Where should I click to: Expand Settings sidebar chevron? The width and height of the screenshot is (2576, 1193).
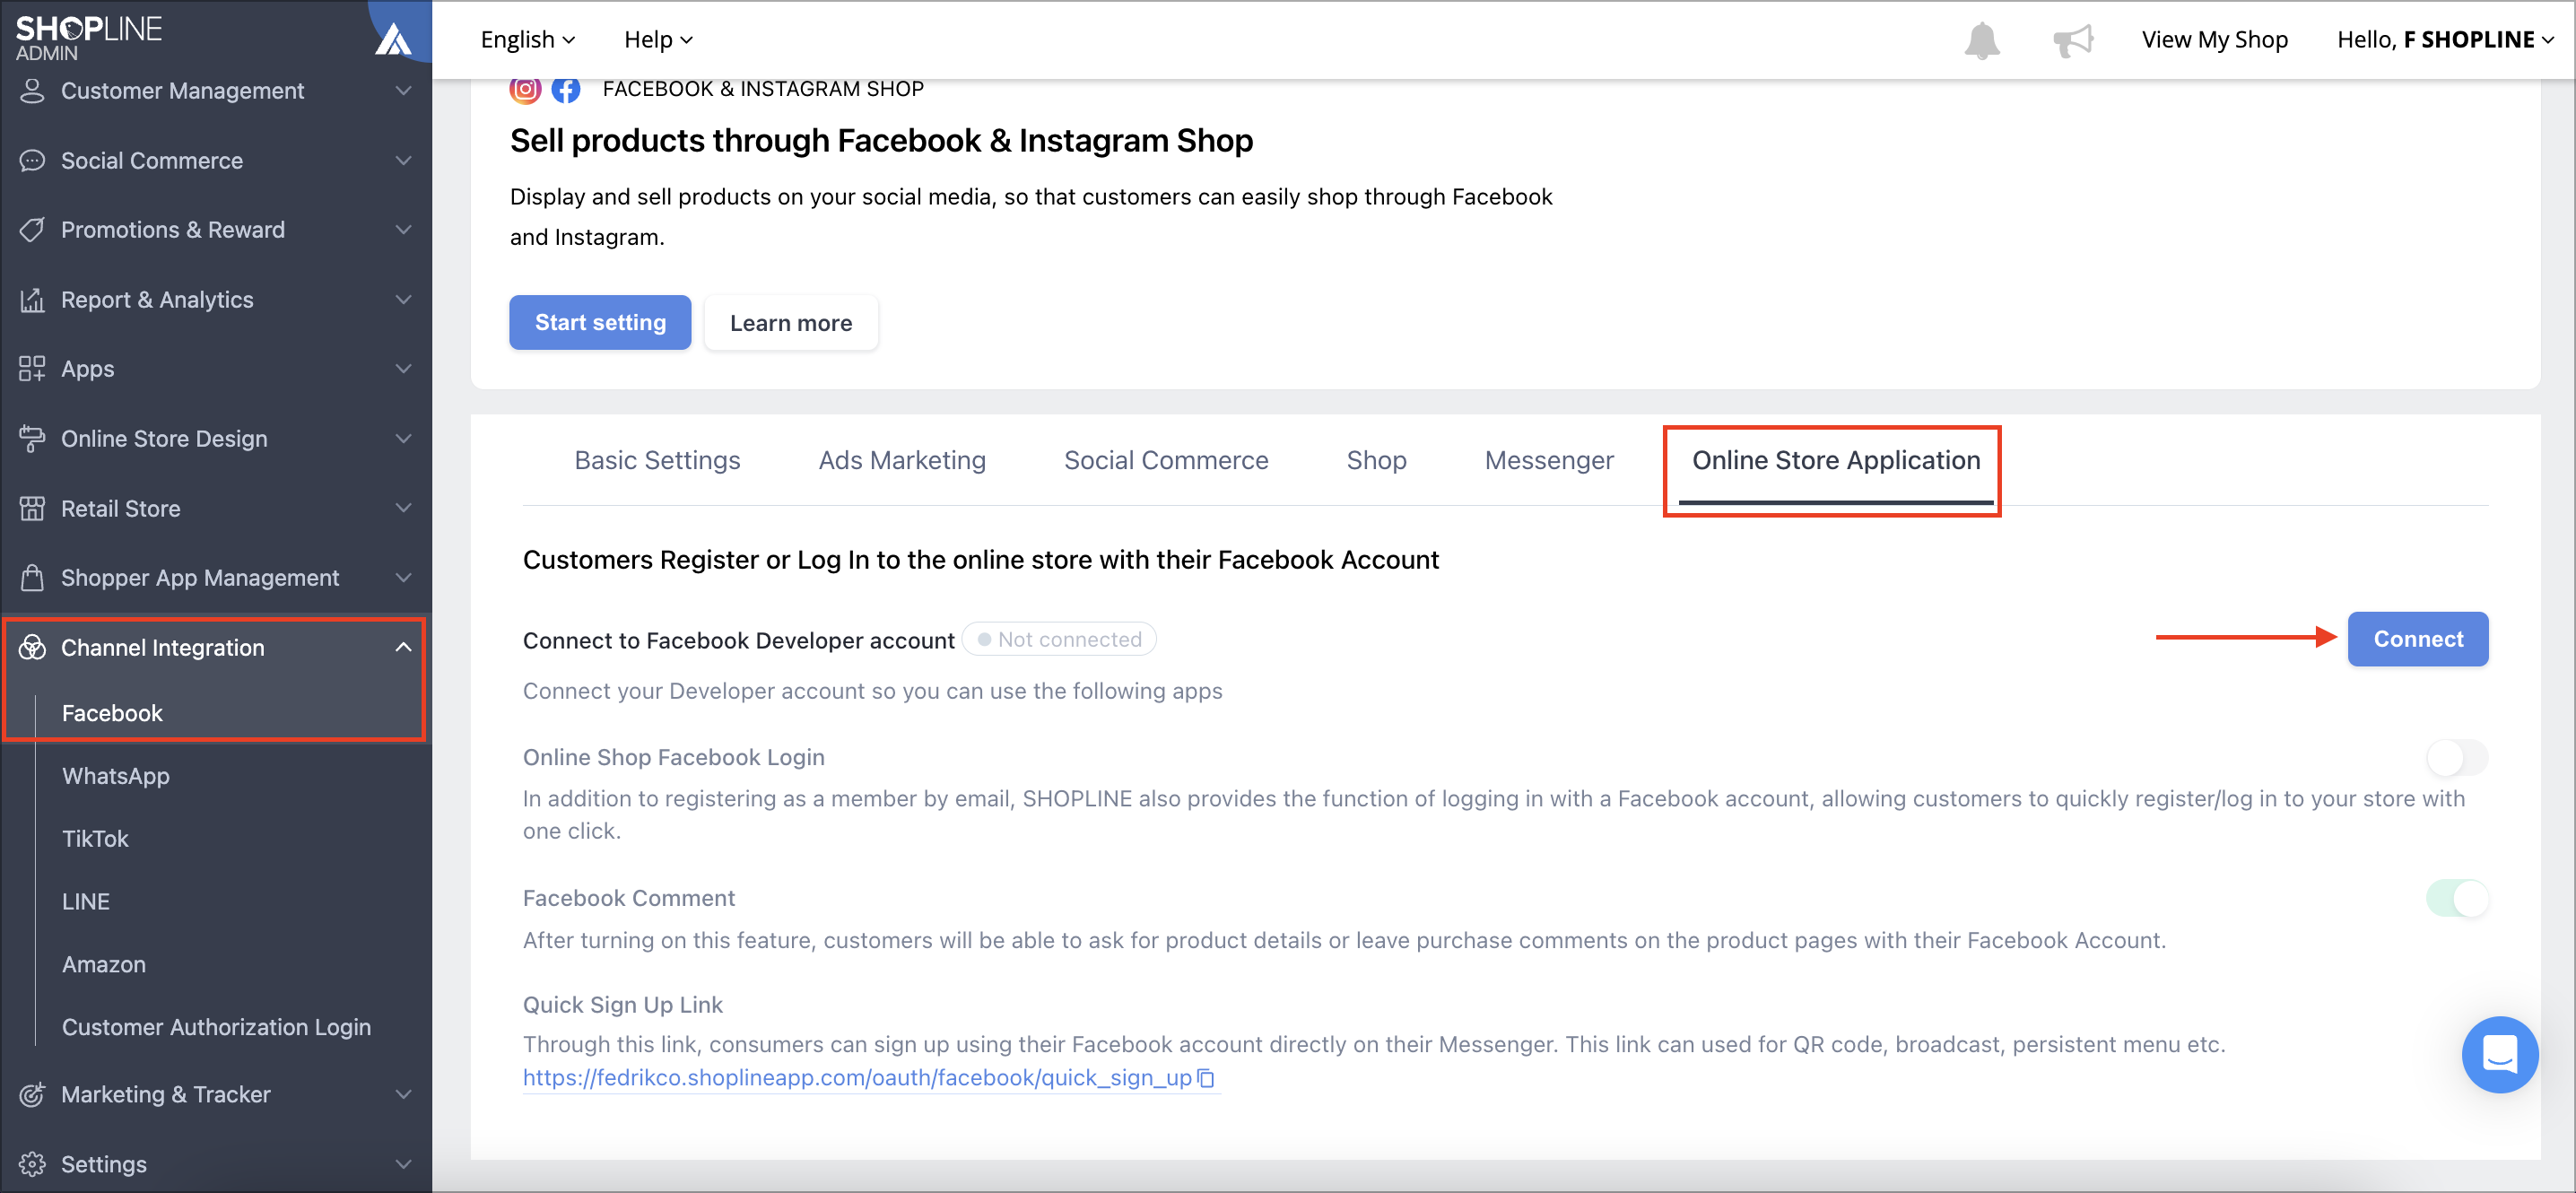(x=403, y=1164)
